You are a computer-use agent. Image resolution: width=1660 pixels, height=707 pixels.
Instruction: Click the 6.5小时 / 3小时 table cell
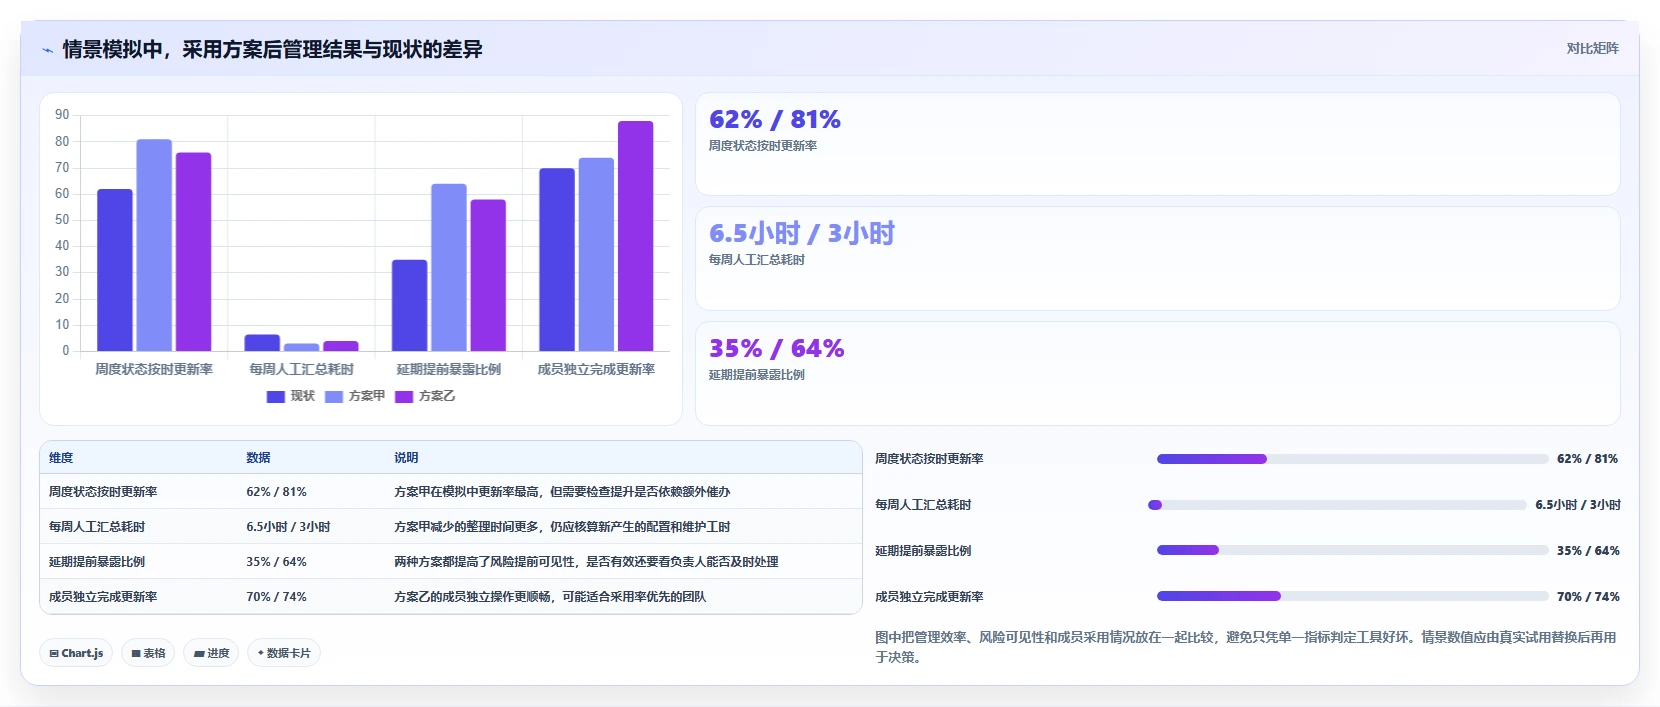288,527
